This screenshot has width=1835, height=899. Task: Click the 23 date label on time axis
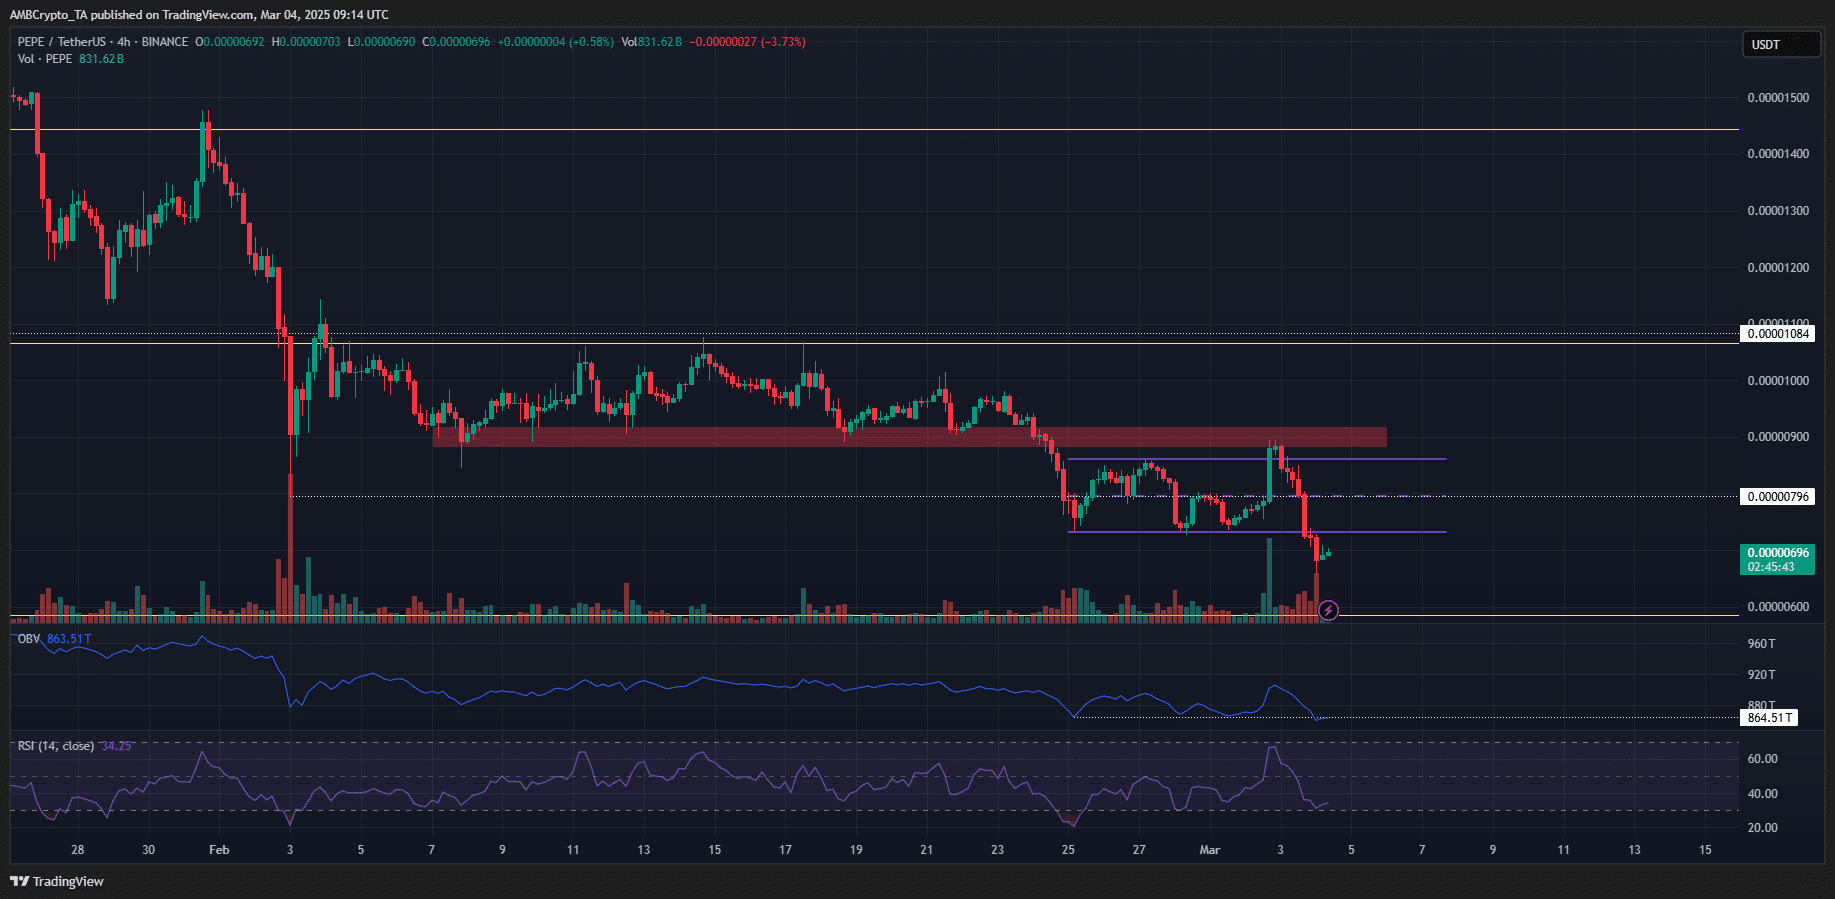coord(998,850)
